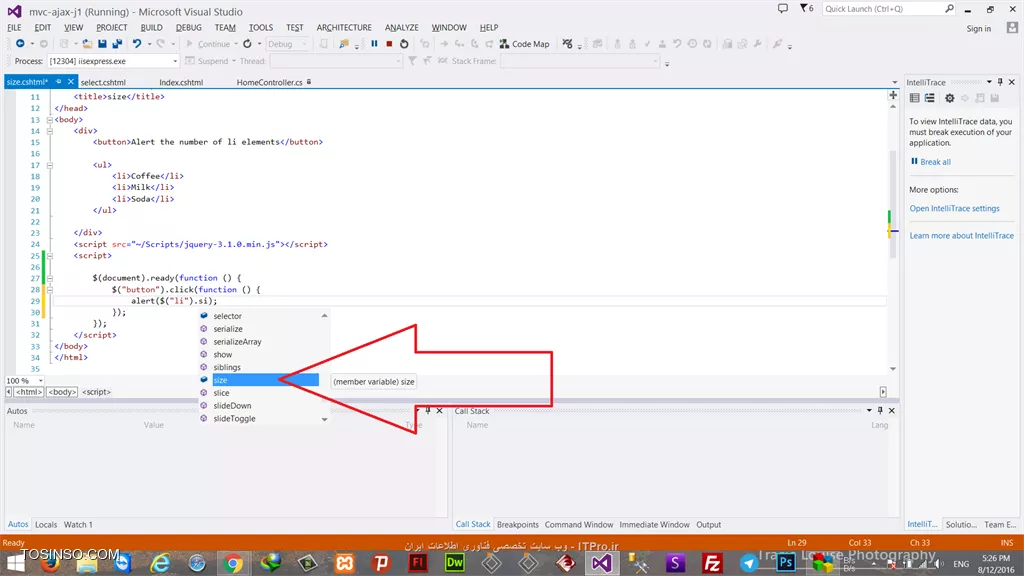The height and width of the screenshot is (576, 1024).
Task: Open the active documents list dropdown
Action: [x=894, y=82]
